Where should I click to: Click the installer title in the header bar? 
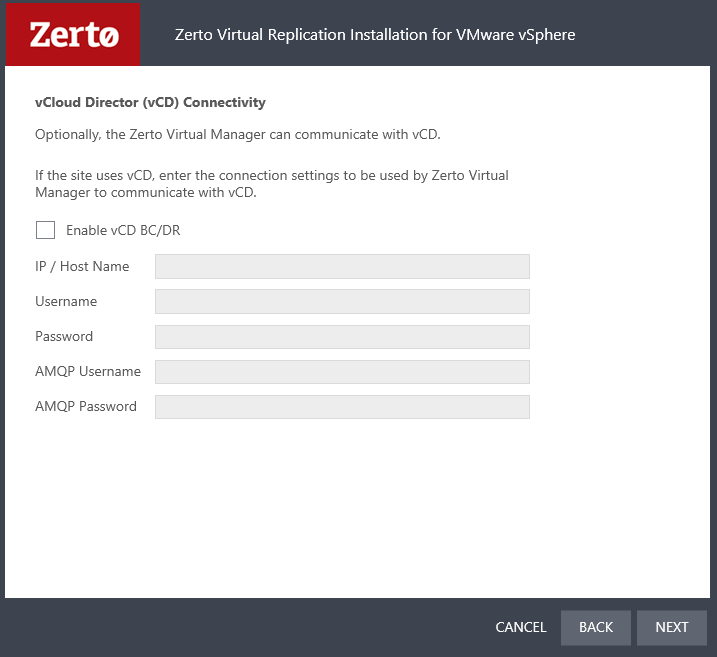click(375, 35)
